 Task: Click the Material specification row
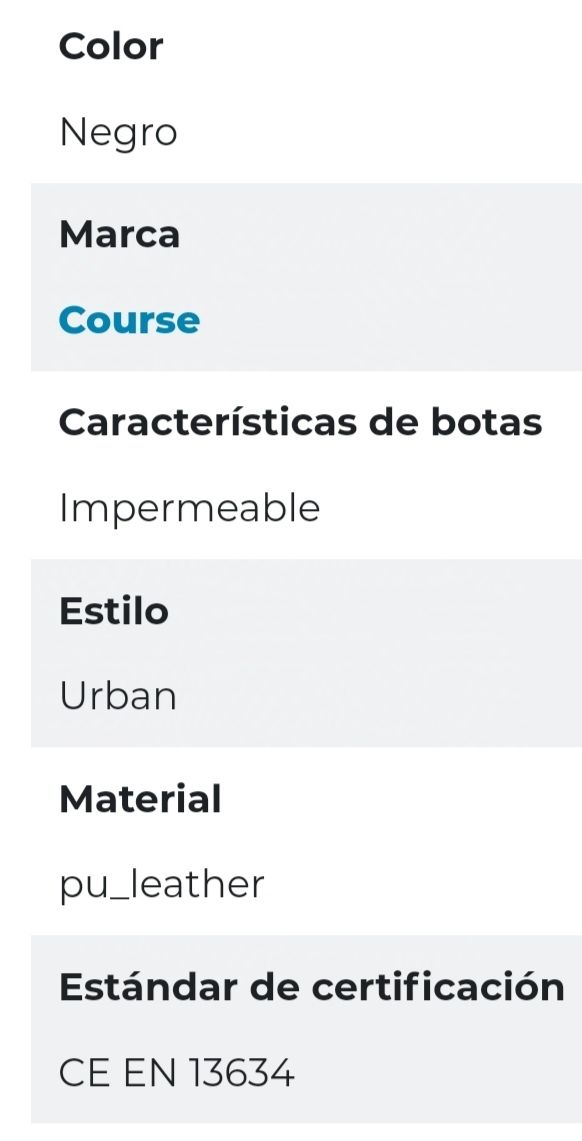pyautogui.click(x=291, y=841)
